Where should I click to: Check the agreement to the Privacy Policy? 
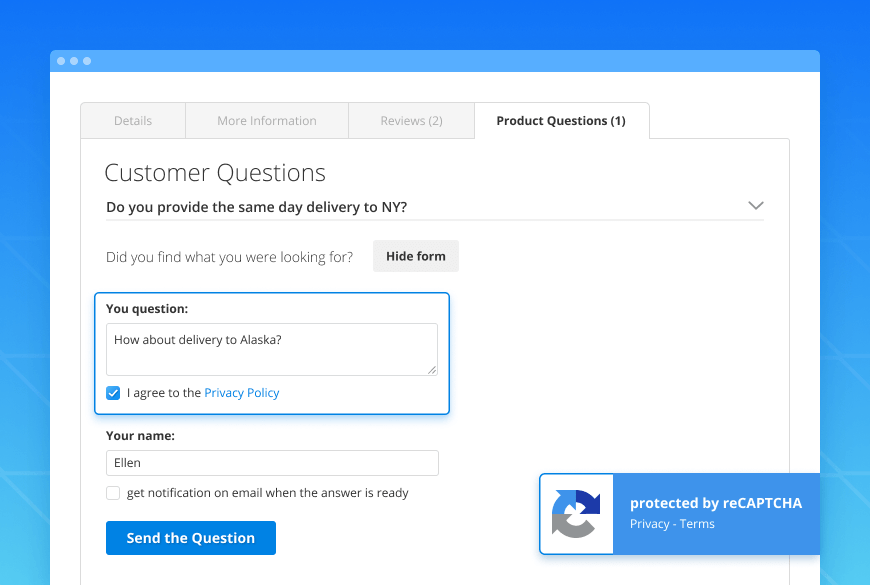point(113,393)
